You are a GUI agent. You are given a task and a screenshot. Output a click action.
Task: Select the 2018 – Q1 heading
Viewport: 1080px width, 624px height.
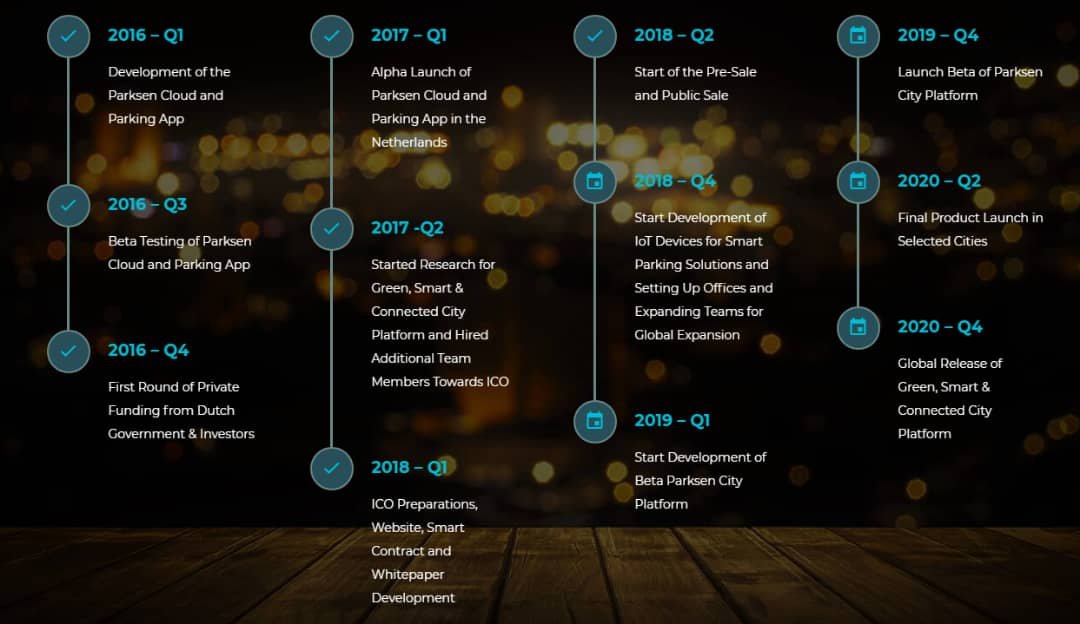click(x=409, y=468)
